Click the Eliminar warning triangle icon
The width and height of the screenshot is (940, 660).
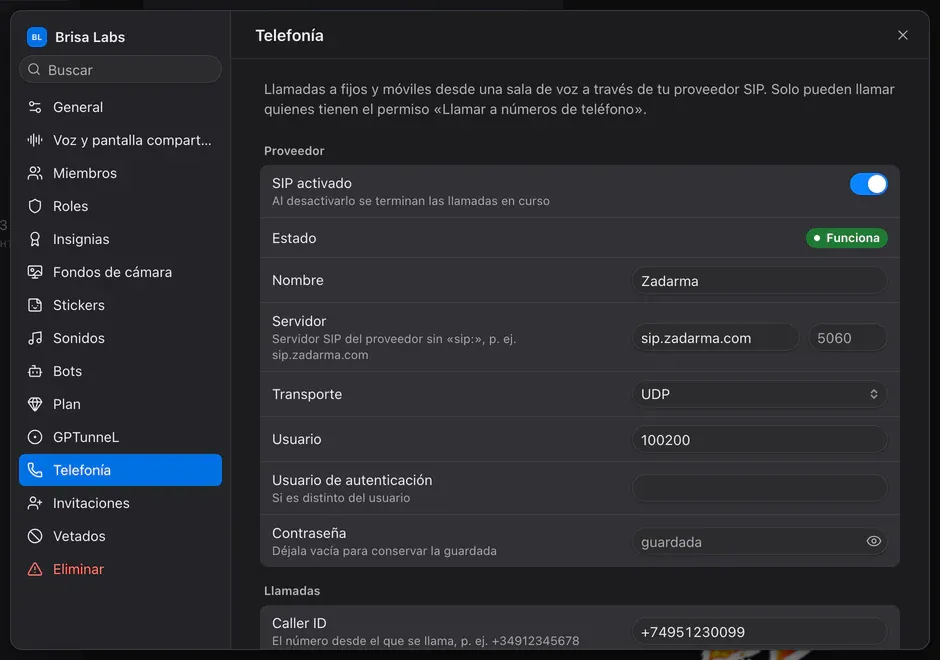click(35, 569)
